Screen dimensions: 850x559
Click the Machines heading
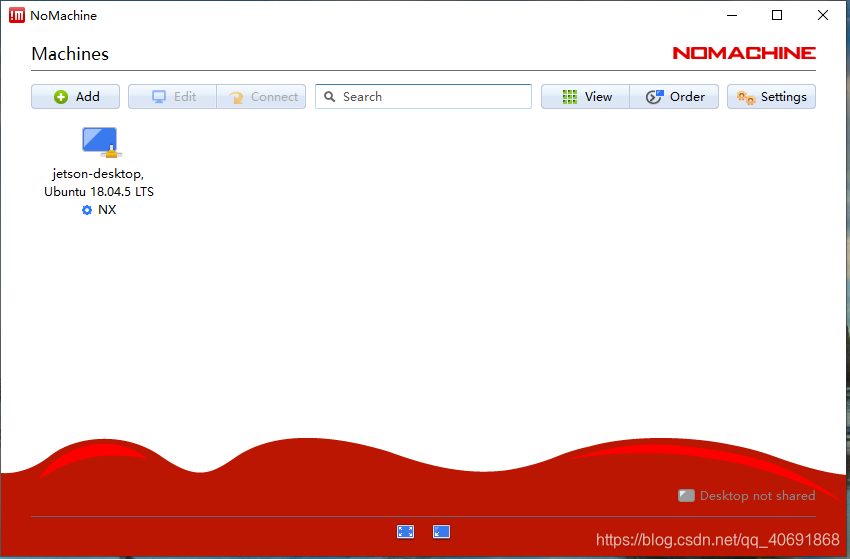70,54
